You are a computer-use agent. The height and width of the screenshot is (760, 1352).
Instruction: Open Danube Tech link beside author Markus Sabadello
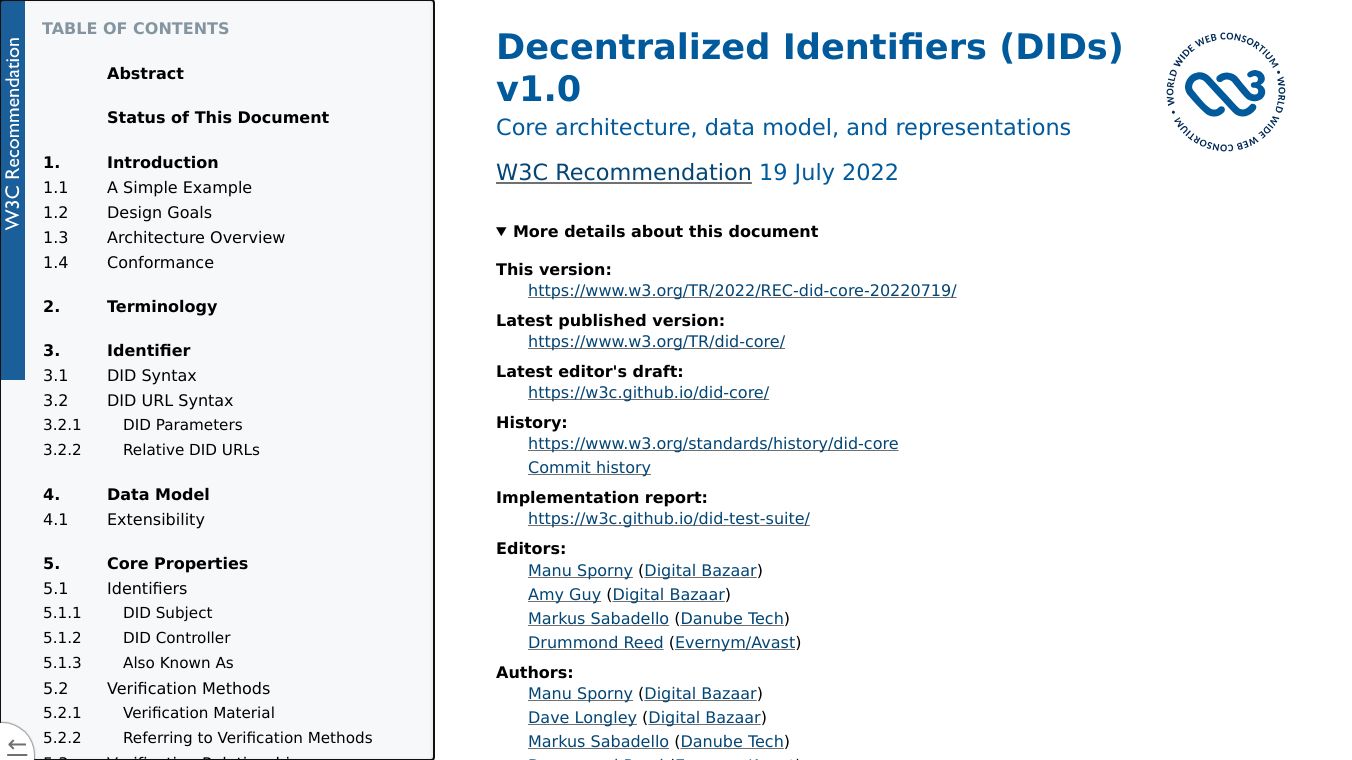pos(732,741)
